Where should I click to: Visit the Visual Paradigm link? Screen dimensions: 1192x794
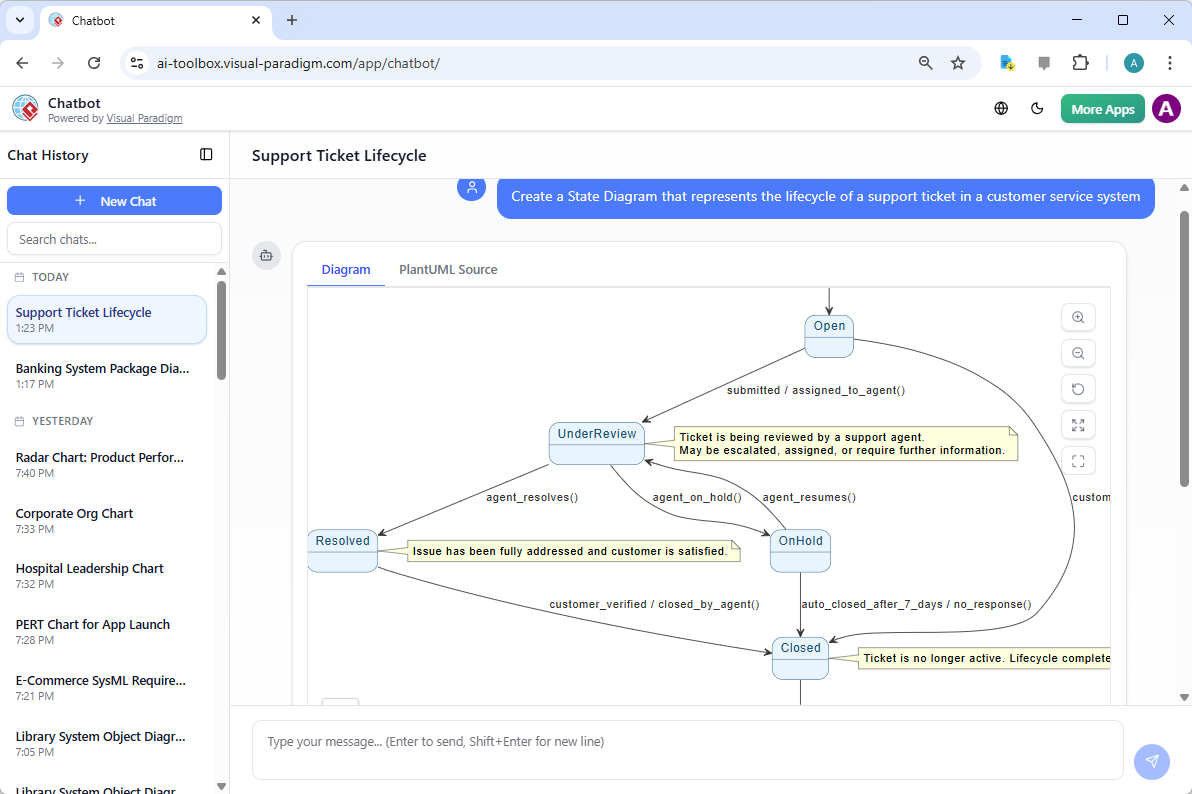click(144, 118)
